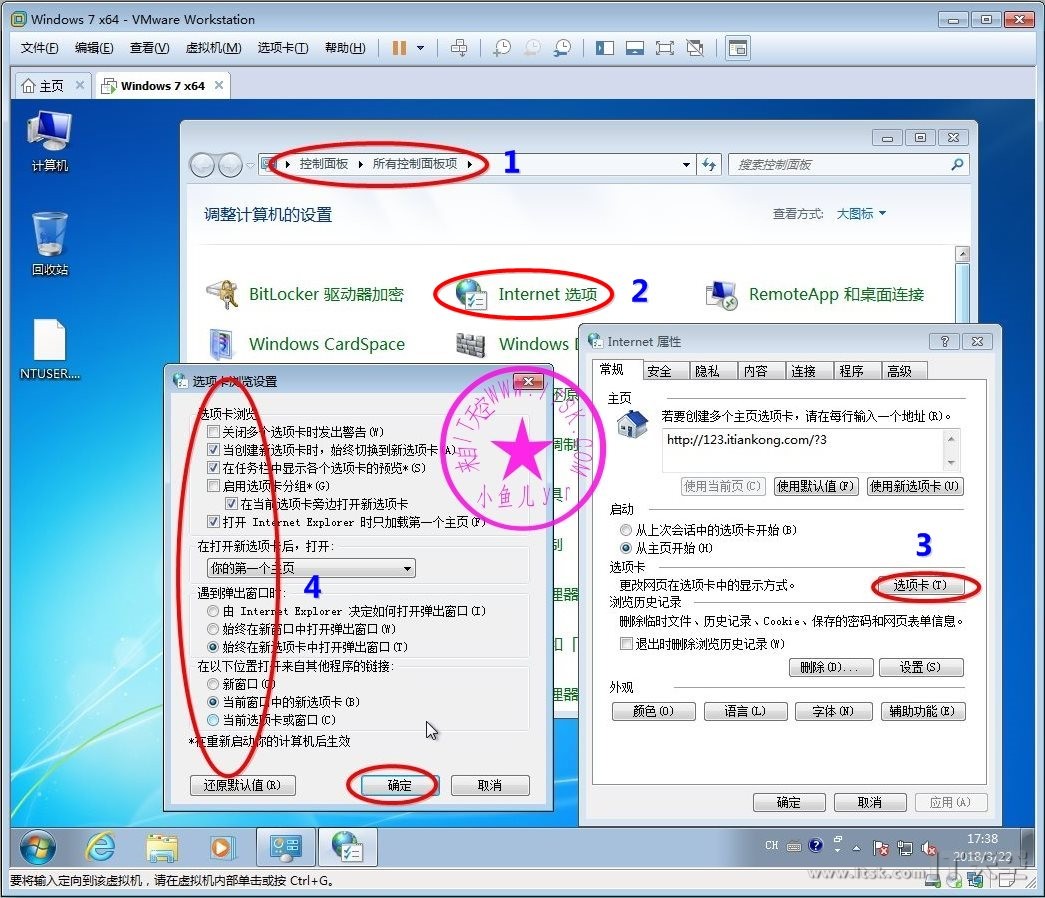
Task: Expand the address bar history dropdown arrow
Action: click(x=686, y=165)
